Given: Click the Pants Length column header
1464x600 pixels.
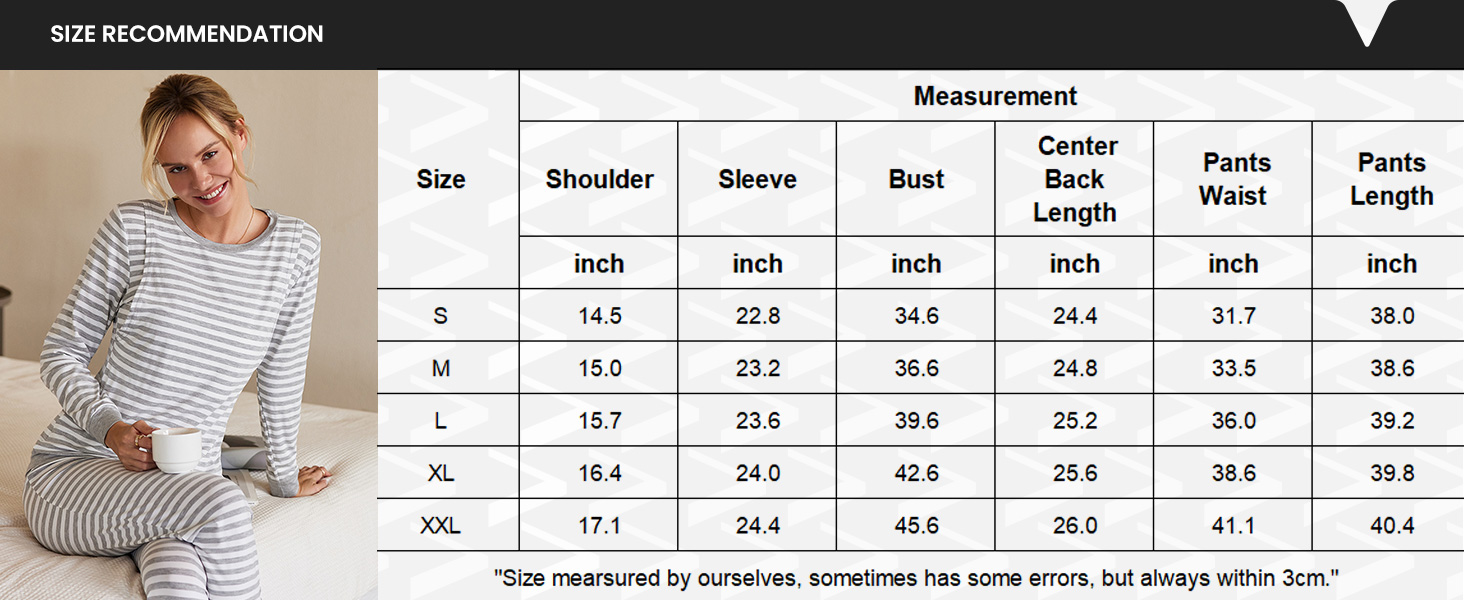Looking at the screenshot, I should [1391, 179].
